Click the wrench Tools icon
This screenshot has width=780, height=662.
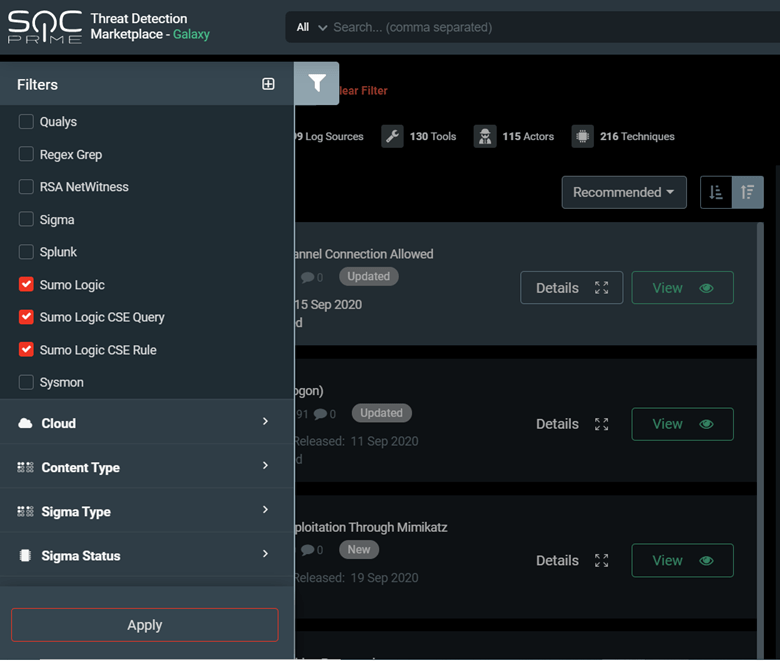point(393,136)
